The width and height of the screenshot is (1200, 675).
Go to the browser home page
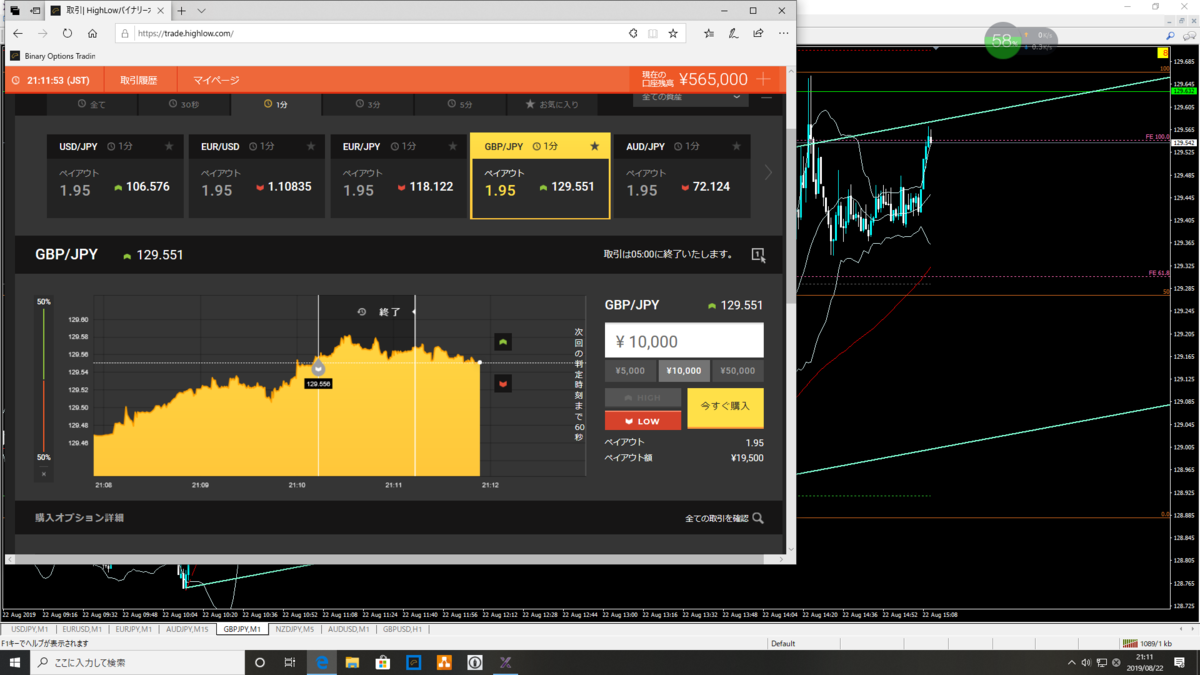[92, 33]
